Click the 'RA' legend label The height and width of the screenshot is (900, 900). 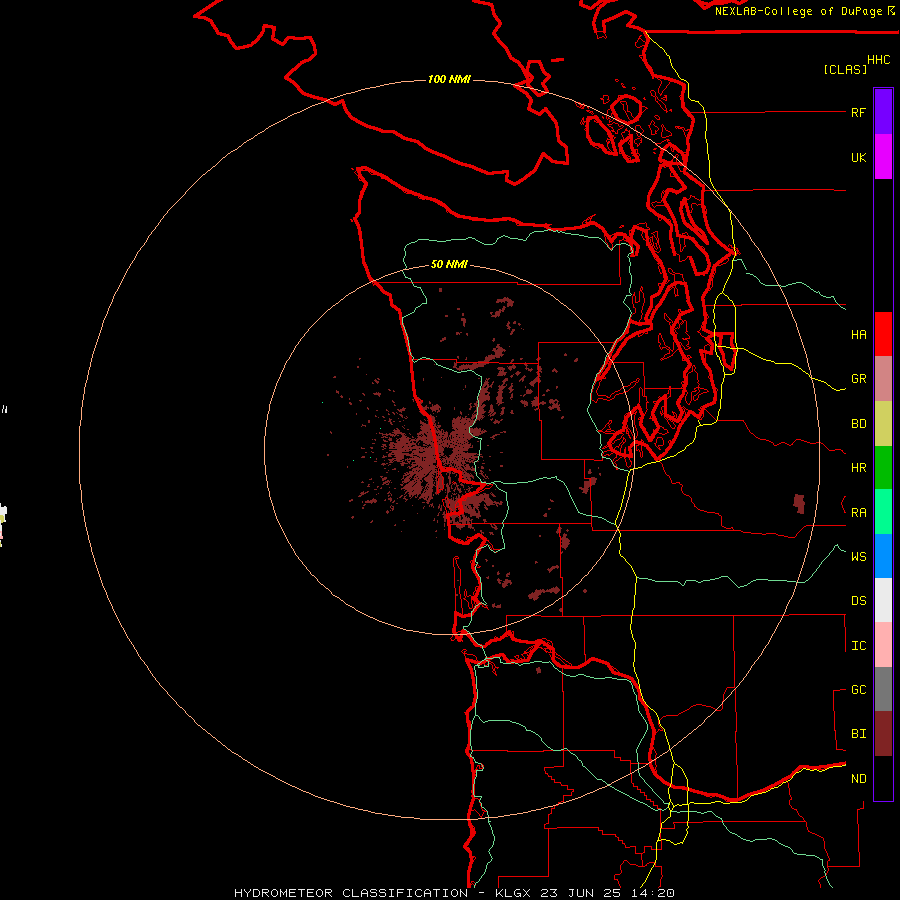[x=858, y=513]
